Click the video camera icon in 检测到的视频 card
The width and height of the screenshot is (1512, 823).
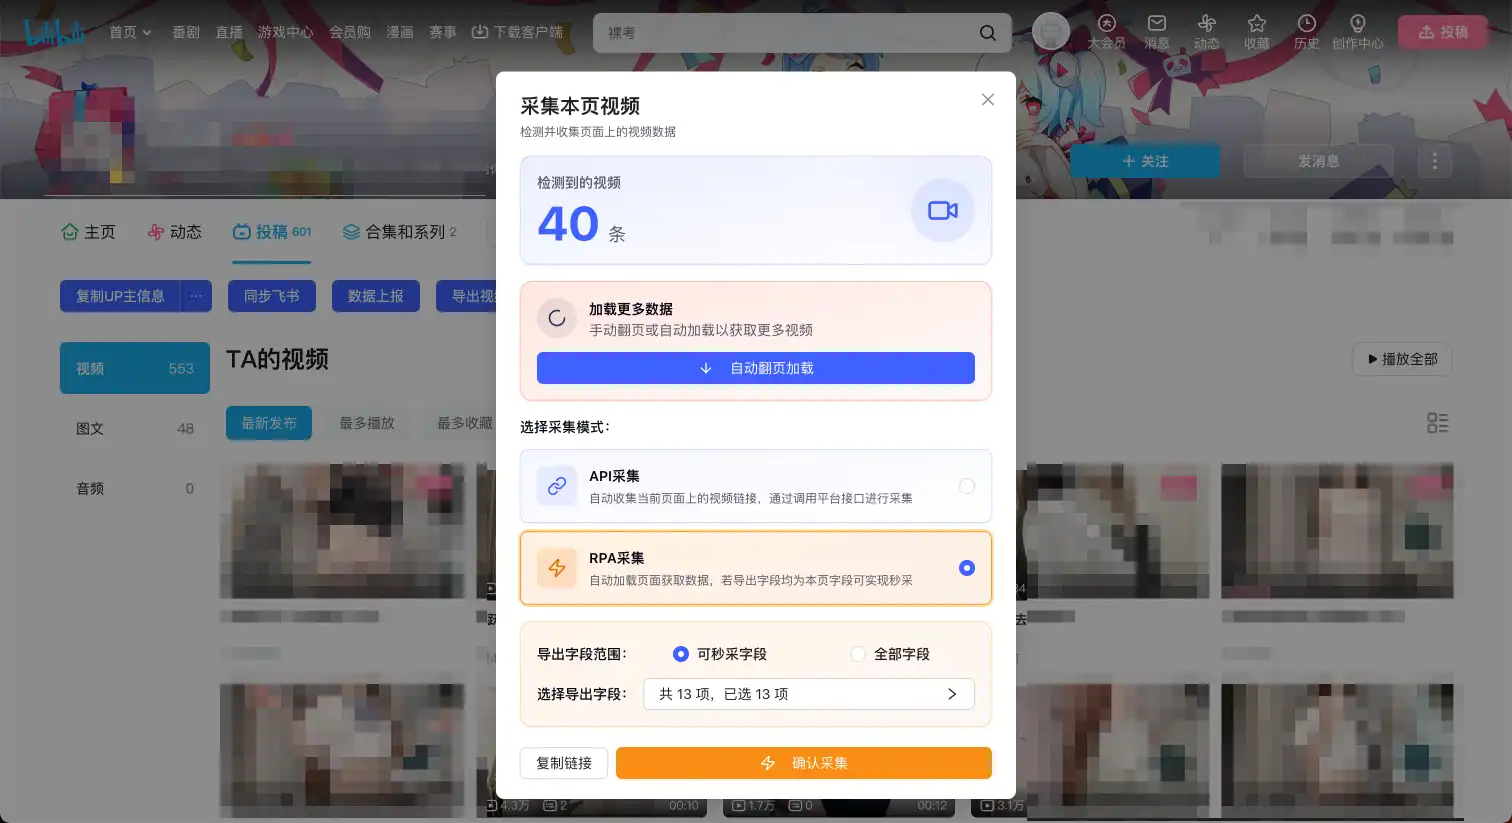coord(942,210)
